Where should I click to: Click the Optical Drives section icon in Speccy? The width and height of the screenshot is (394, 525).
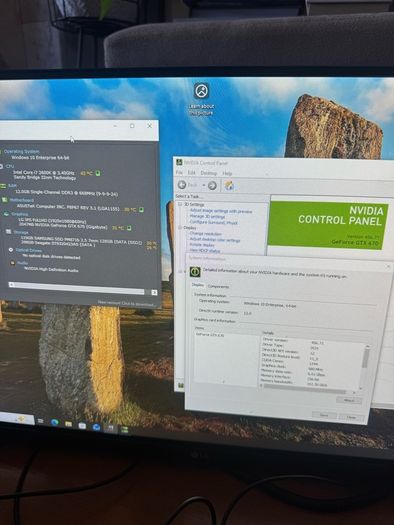11,250
